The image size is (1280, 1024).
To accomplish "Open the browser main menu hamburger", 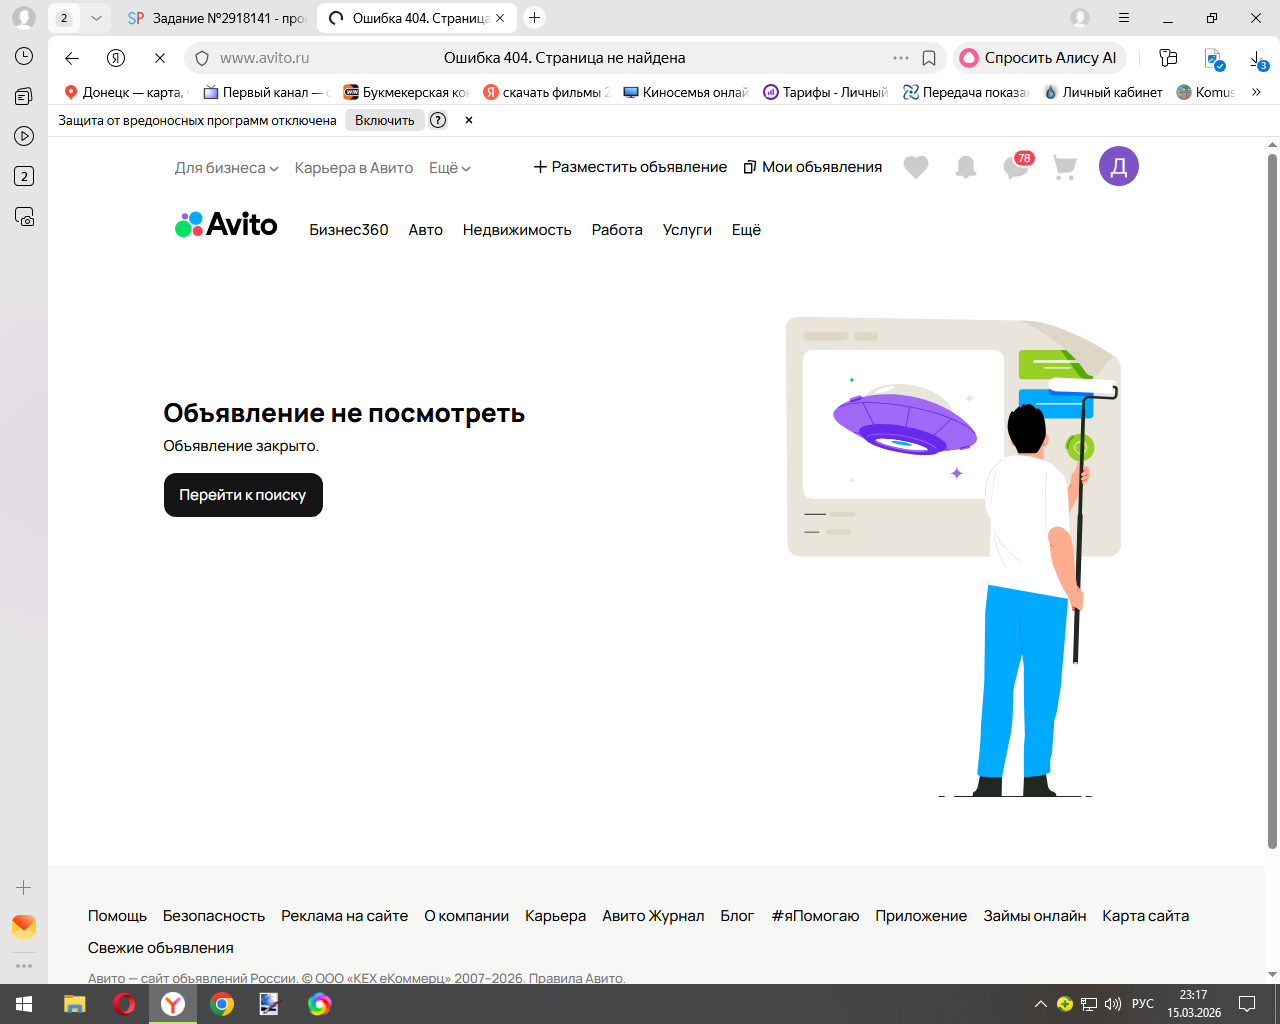I will click(1124, 18).
